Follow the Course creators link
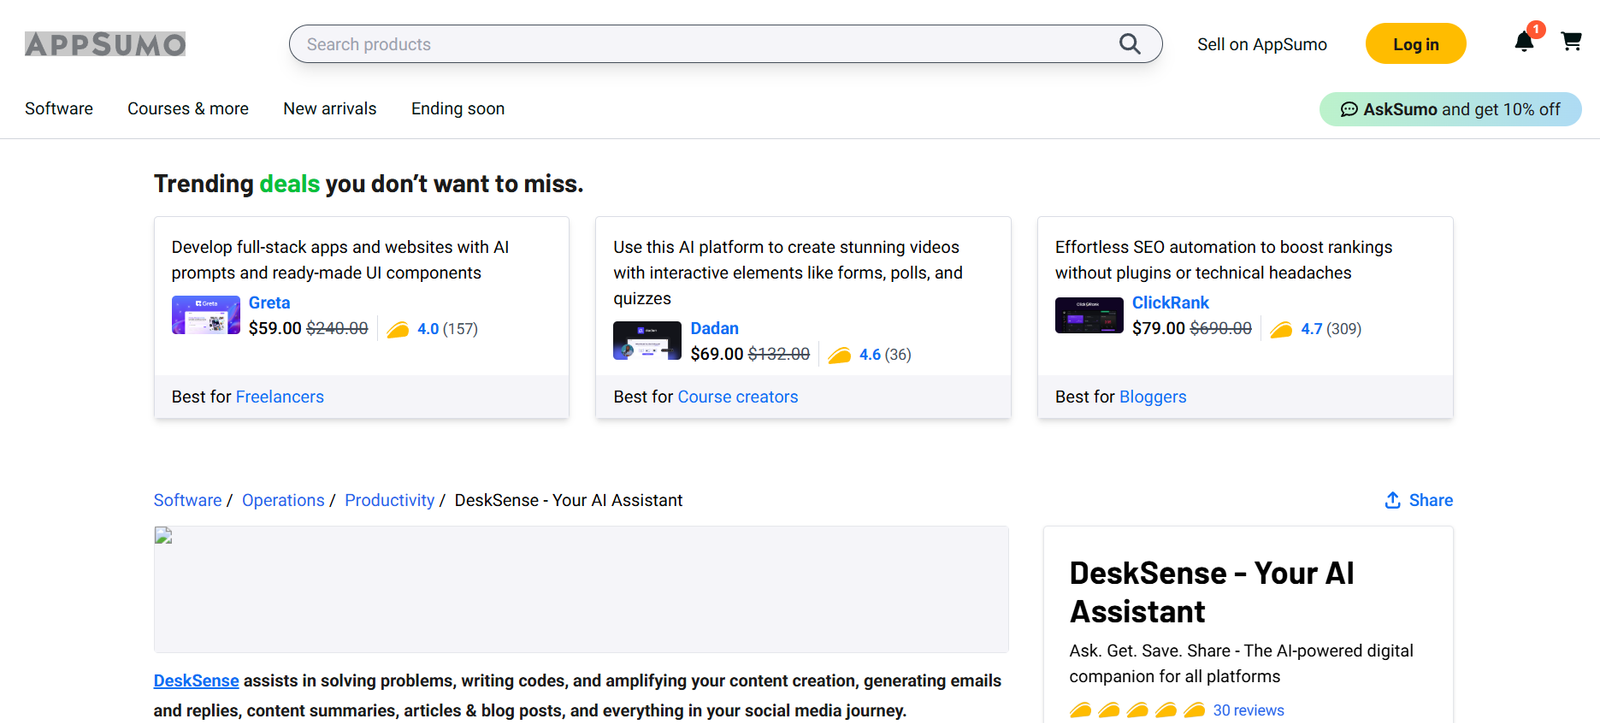 click(738, 397)
